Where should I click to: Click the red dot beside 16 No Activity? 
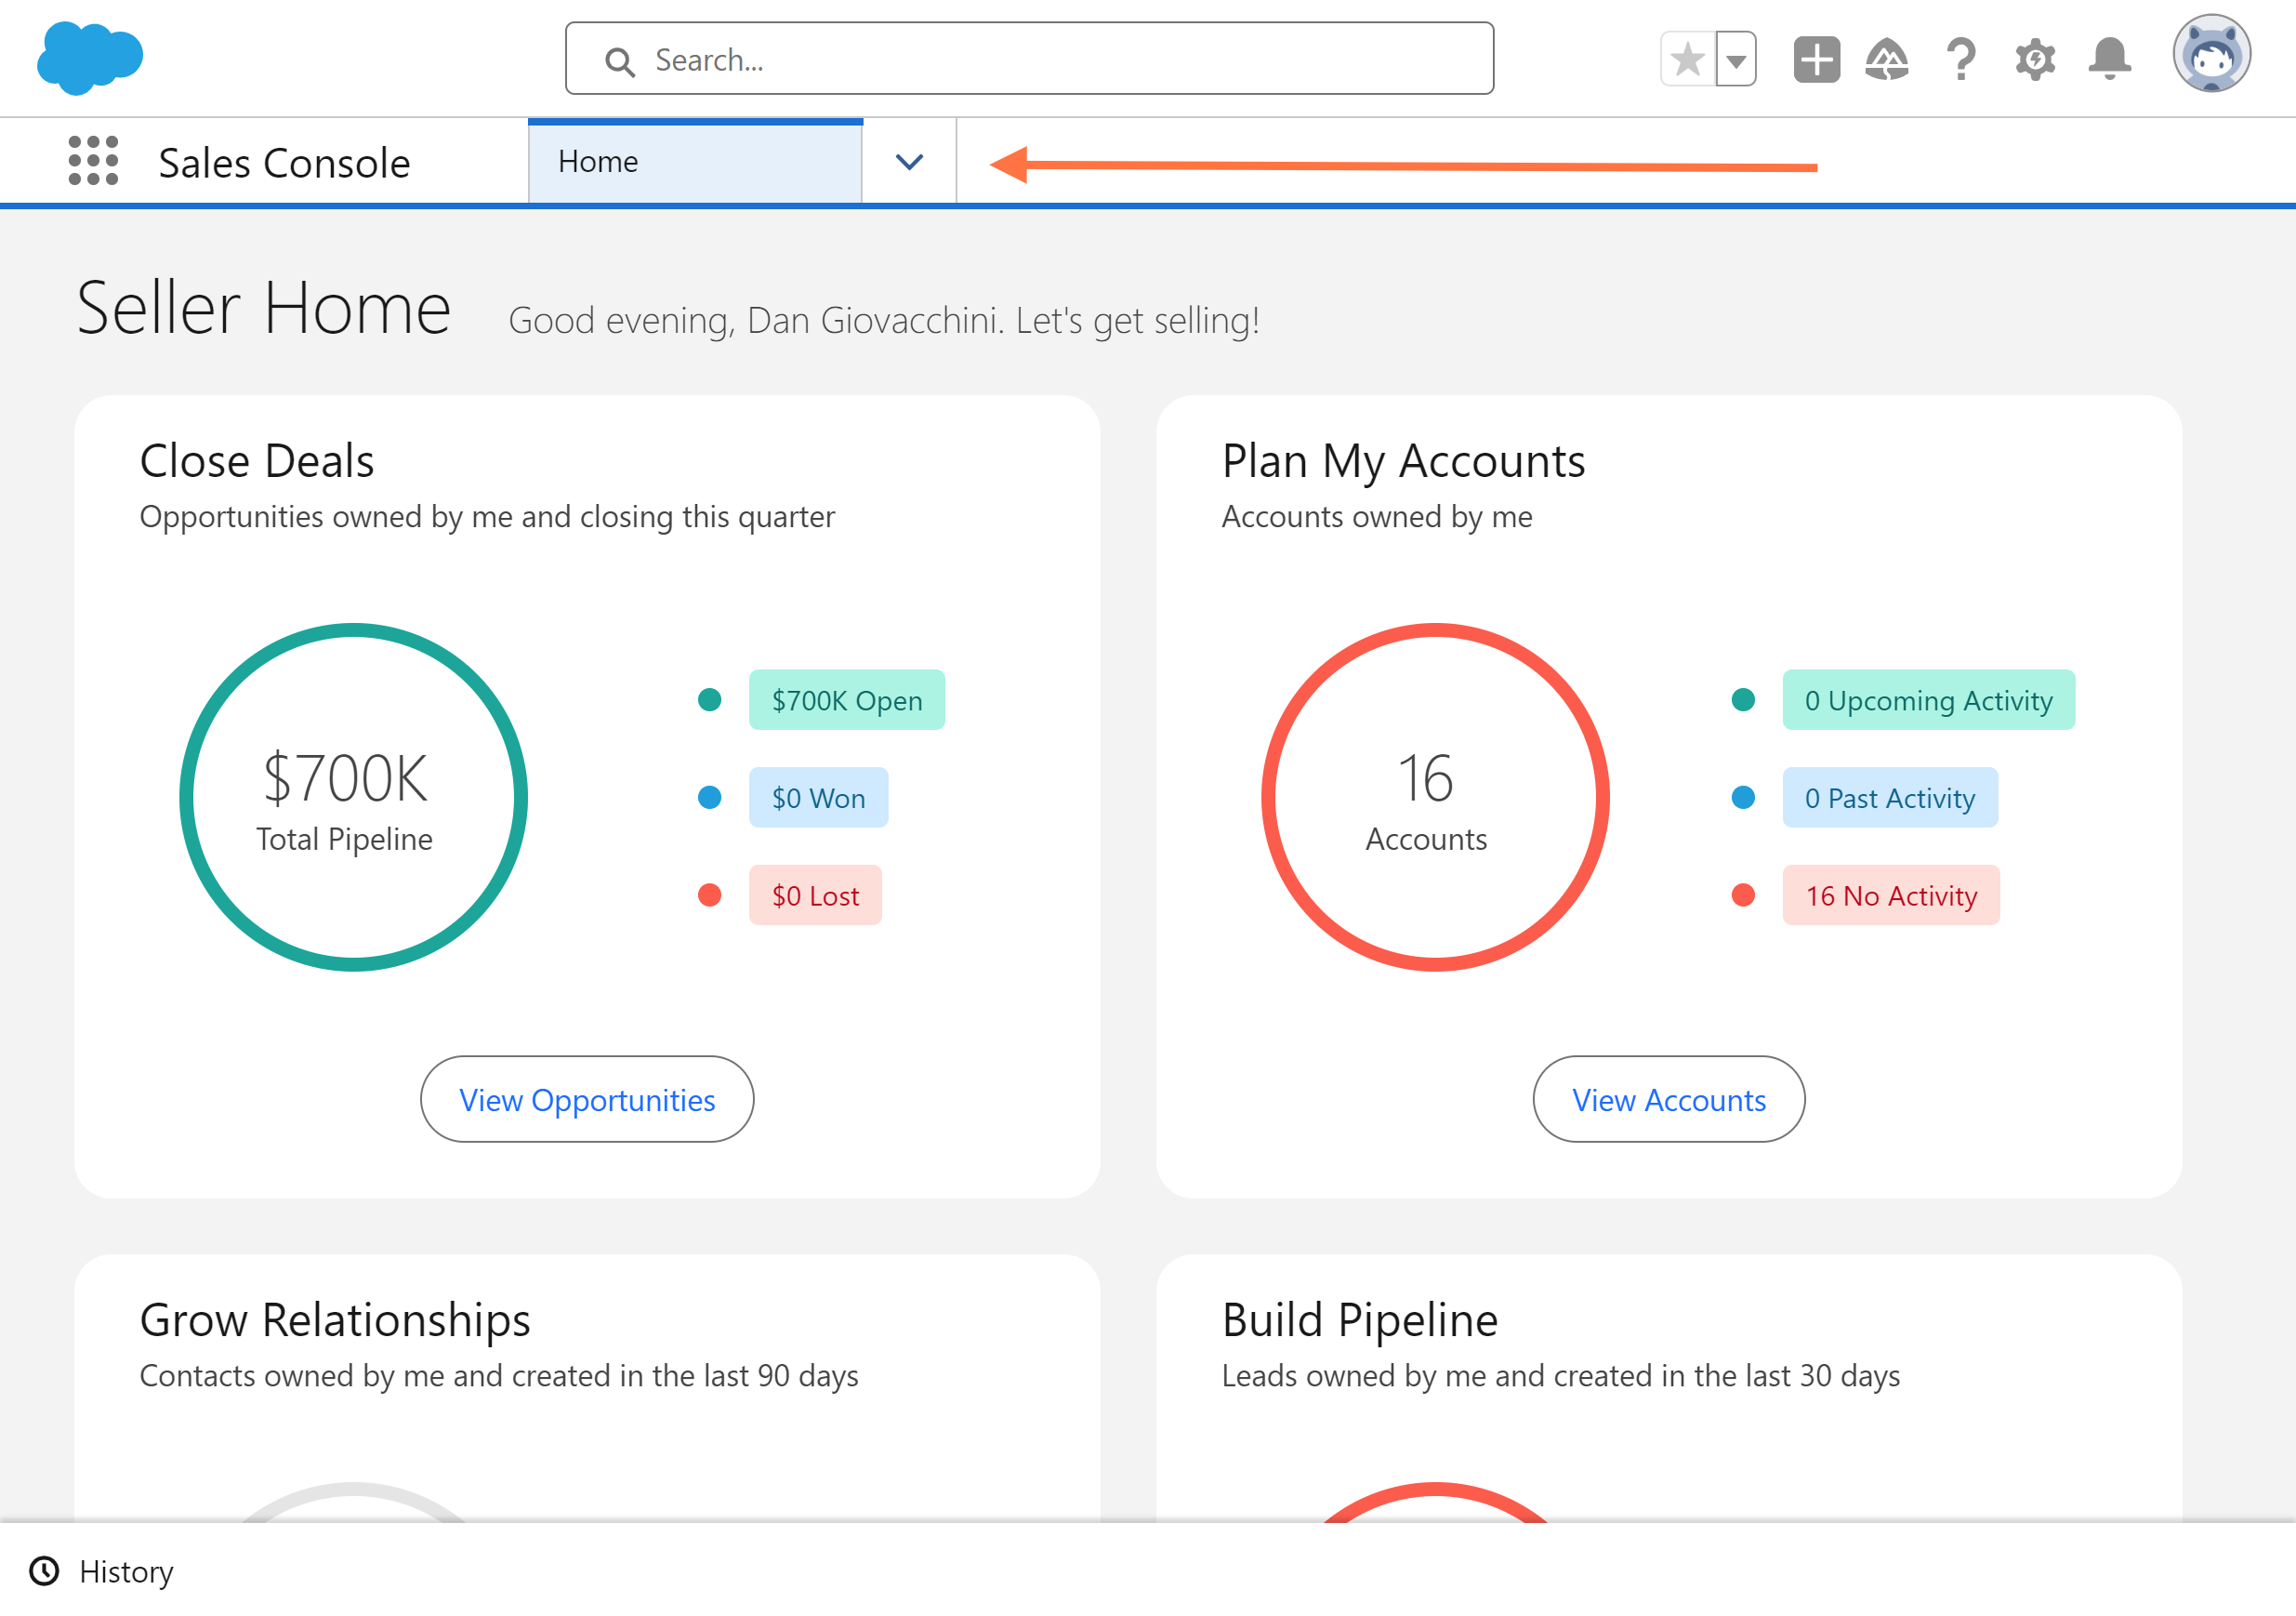(1744, 896)
